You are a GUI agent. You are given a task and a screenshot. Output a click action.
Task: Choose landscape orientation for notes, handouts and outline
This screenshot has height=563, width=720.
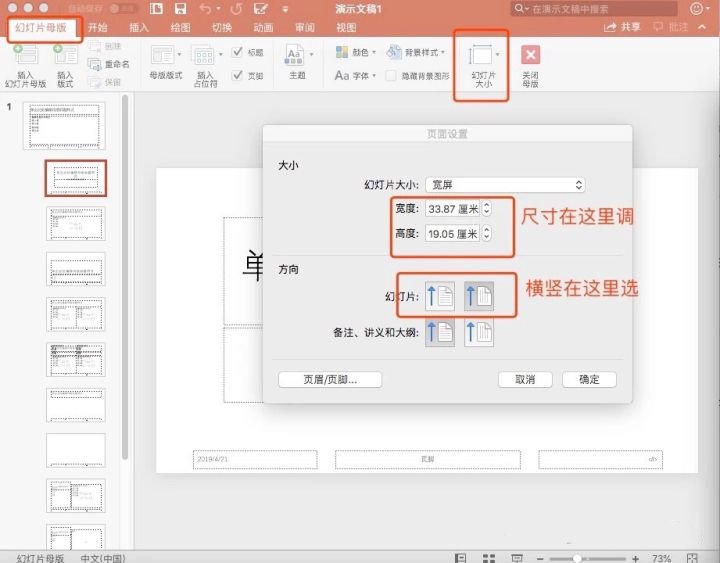[x=479, y=333]
